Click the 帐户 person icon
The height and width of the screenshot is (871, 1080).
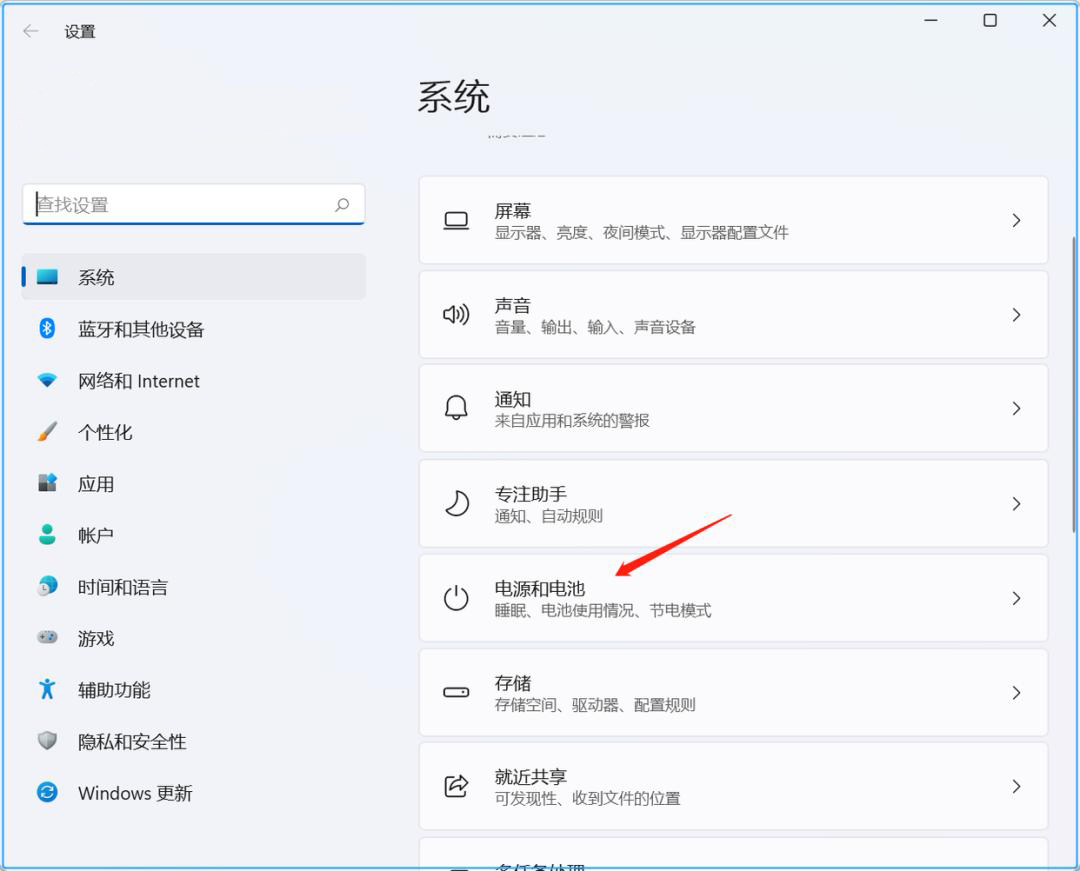click(x=47, y=534)
